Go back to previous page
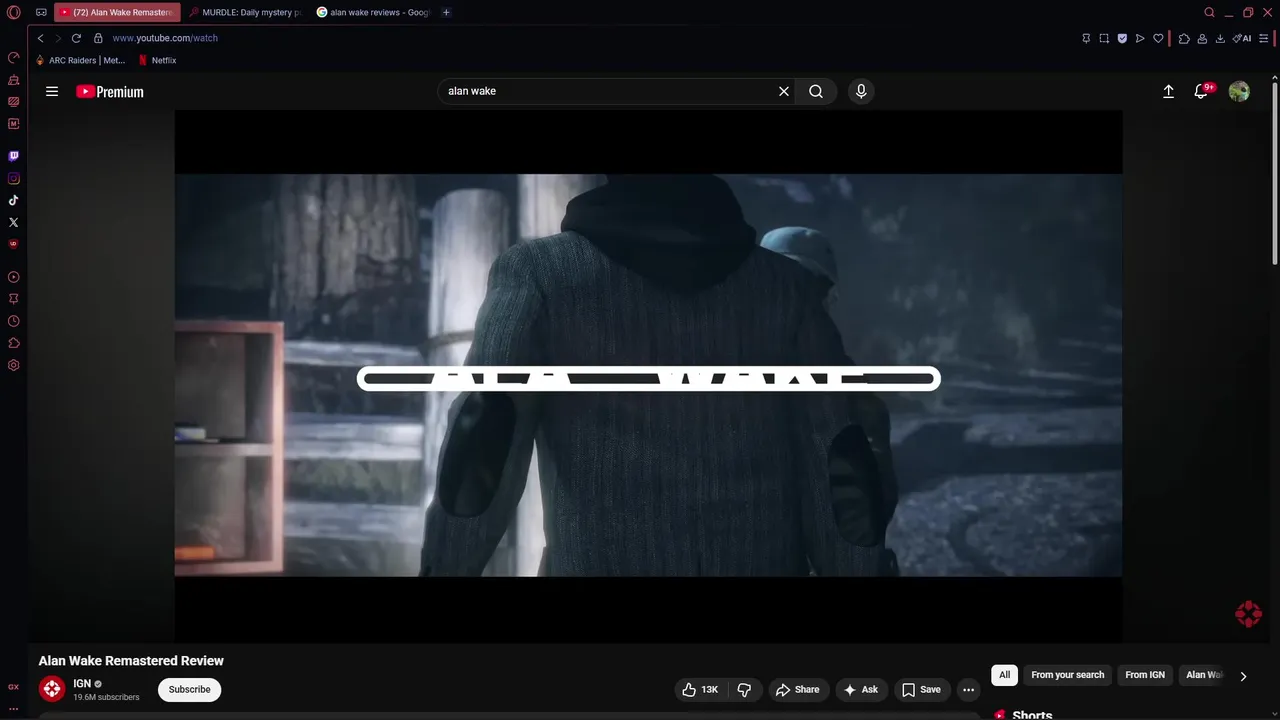 [x=40, y=38]
